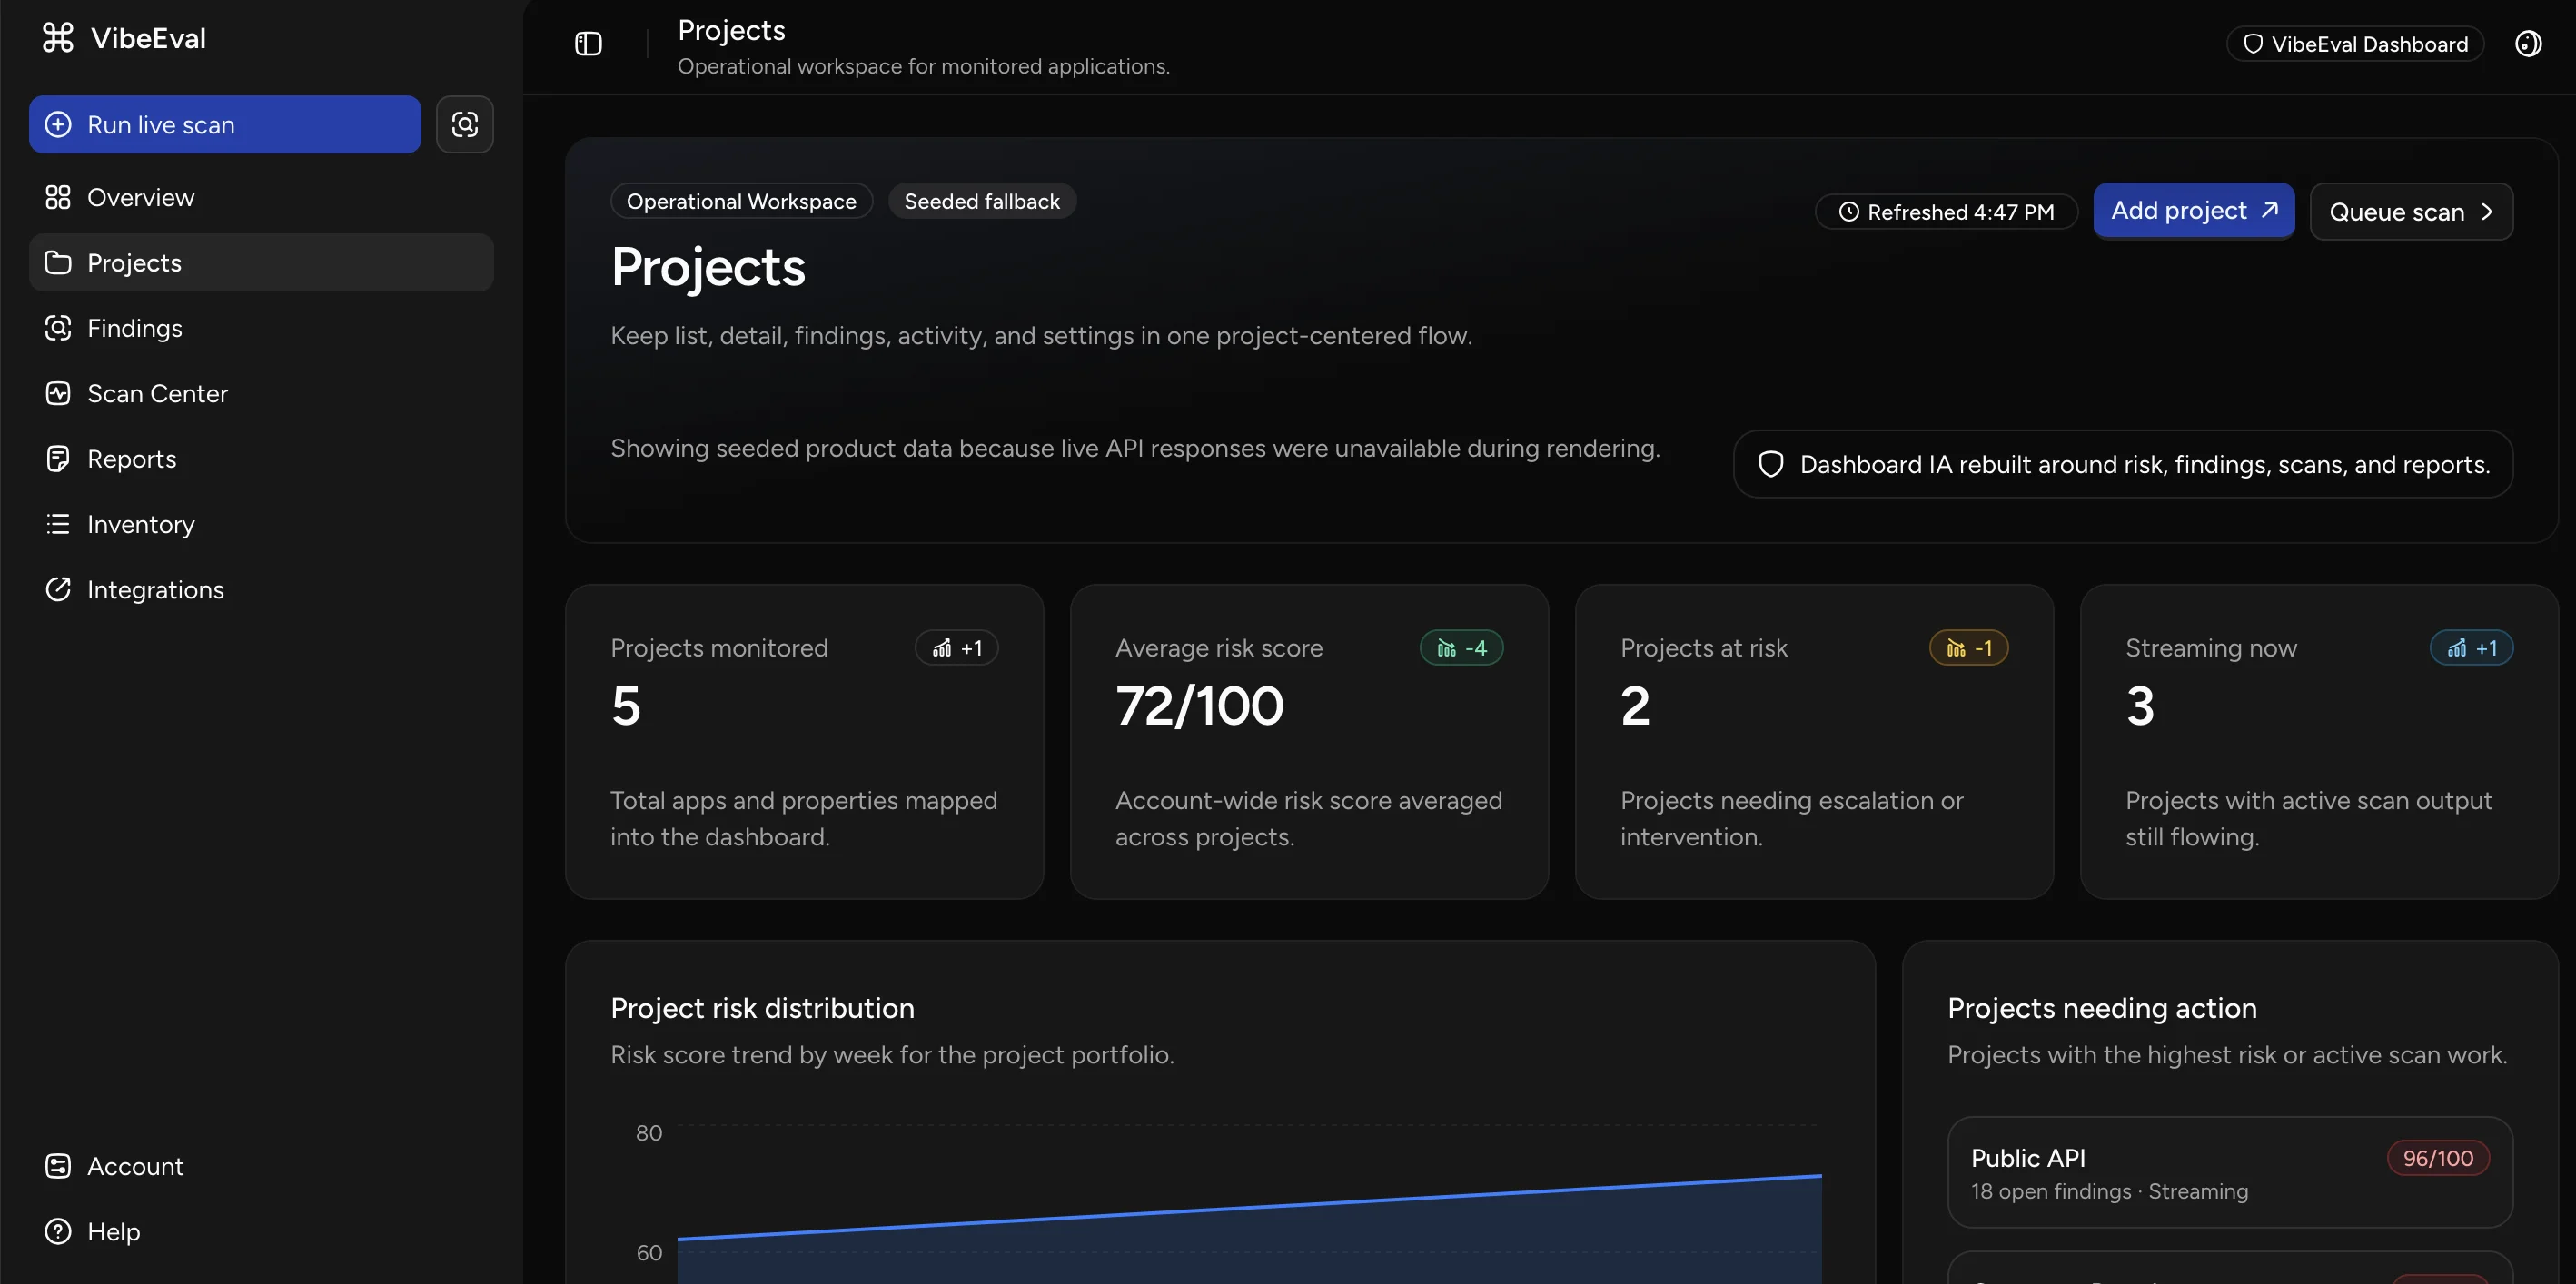Screen dimensions: 2576x1284
Task: Open Account via its sidebar icon
Action: 58,1165
